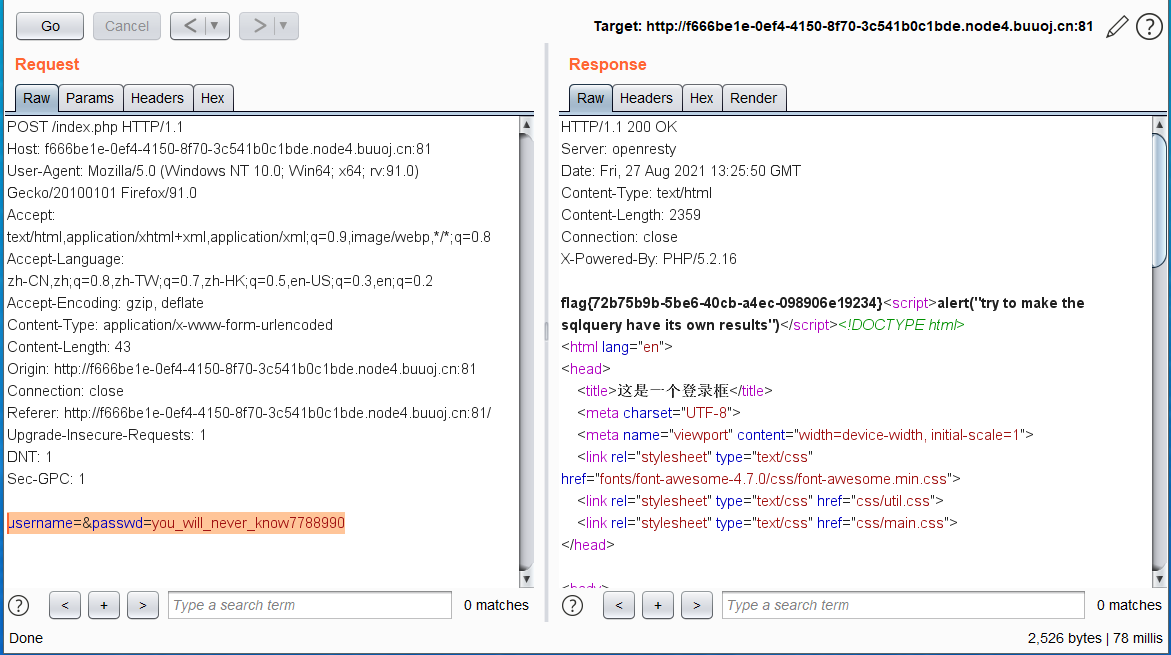Go to next match in Request search
1171x655 pixels.
tap(143, 605)
